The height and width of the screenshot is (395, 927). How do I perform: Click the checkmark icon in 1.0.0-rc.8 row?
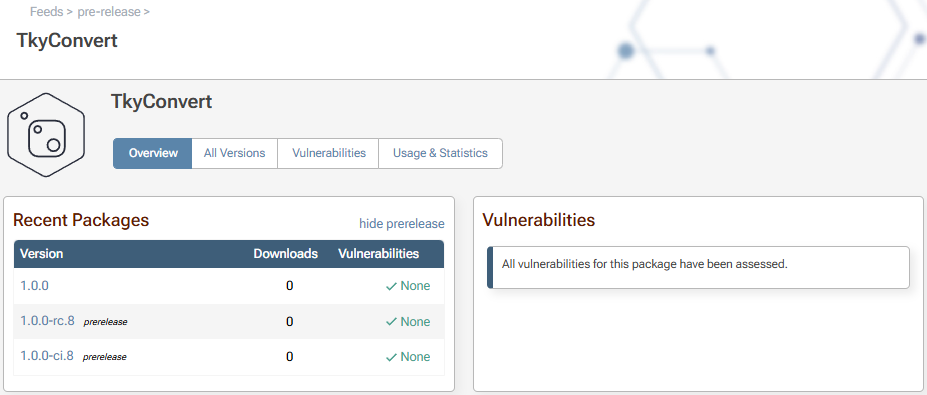[391, 322]
